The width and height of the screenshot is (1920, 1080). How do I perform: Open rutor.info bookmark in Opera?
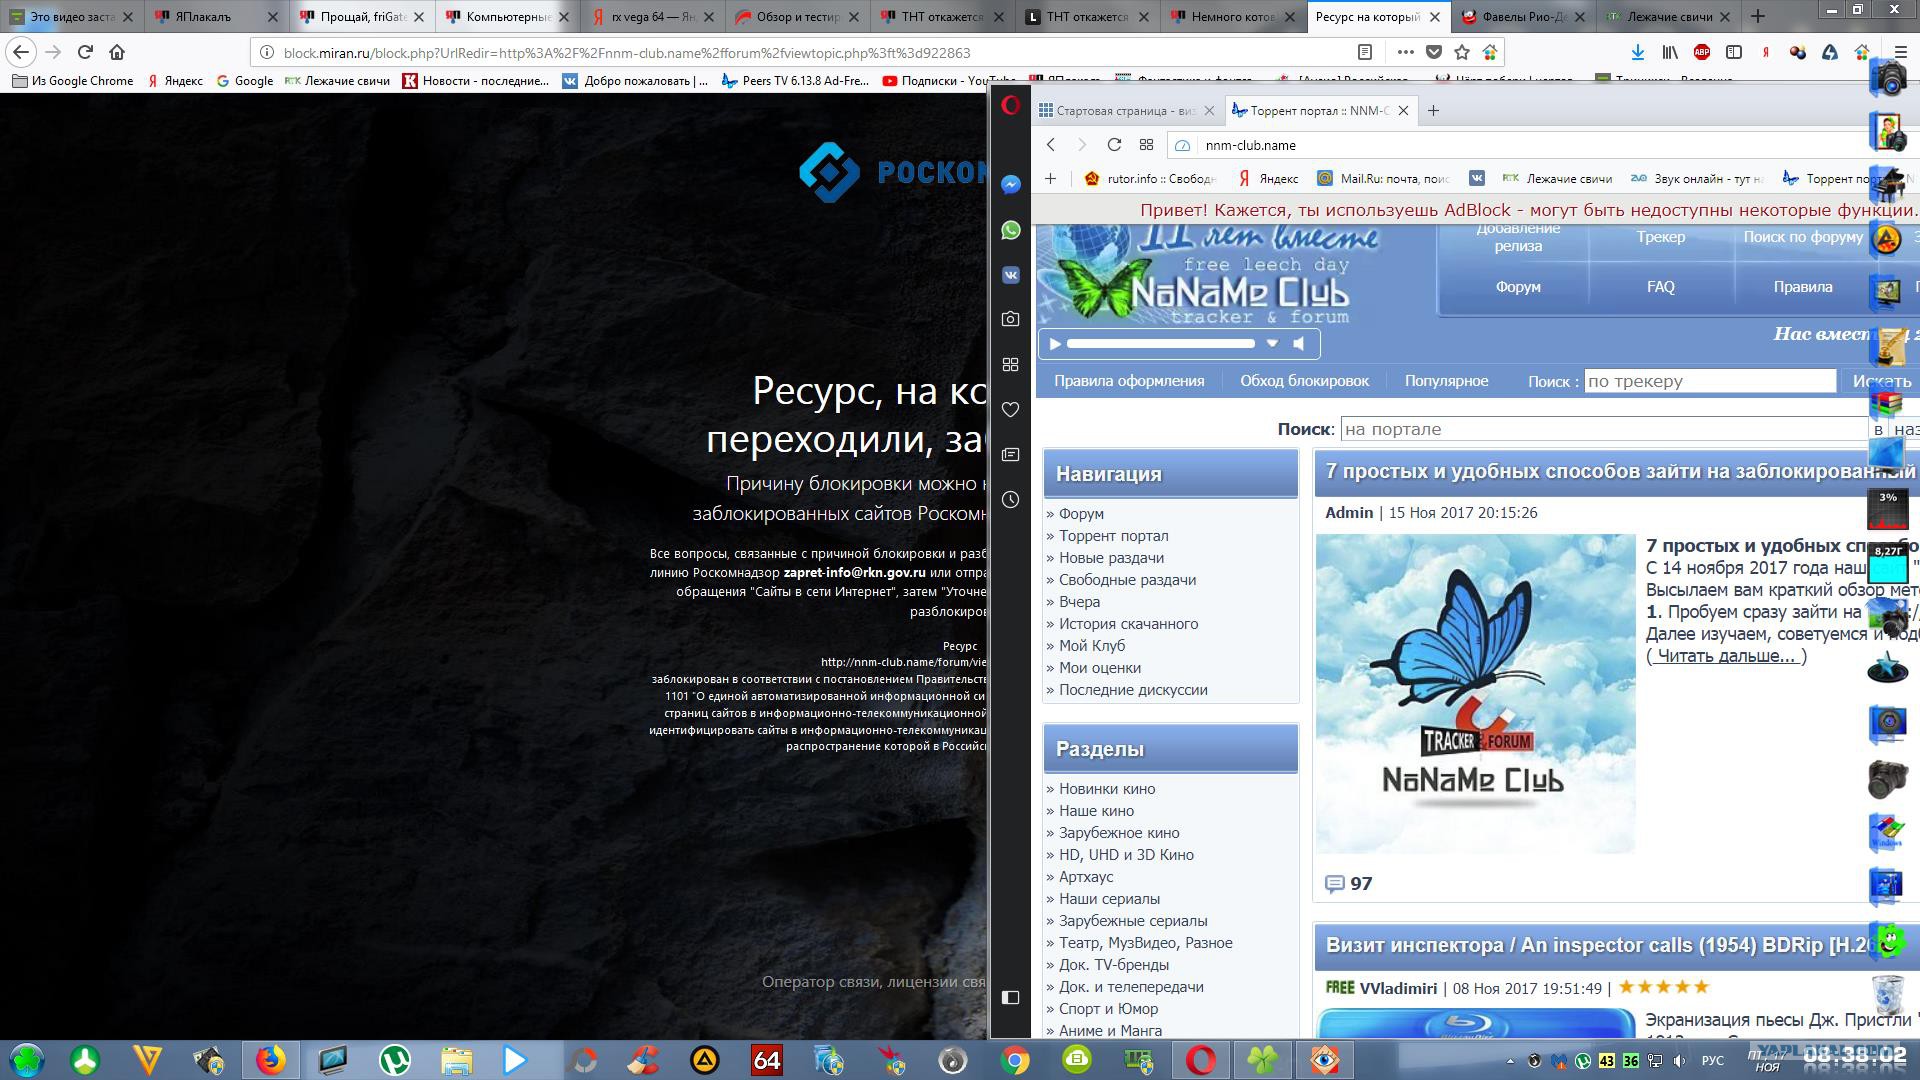(1150, 179)
